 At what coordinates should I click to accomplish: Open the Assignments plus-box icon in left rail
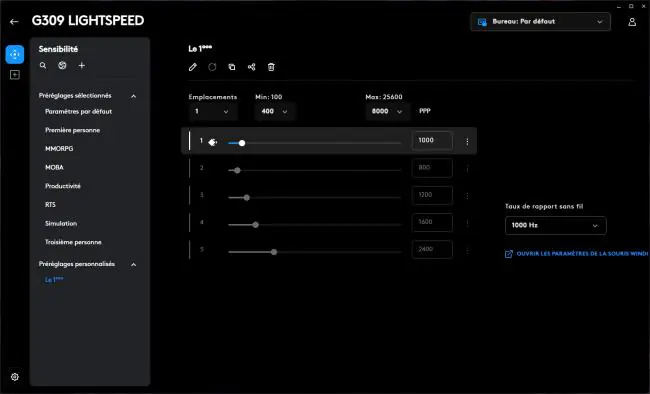click(x=15, y=75)
